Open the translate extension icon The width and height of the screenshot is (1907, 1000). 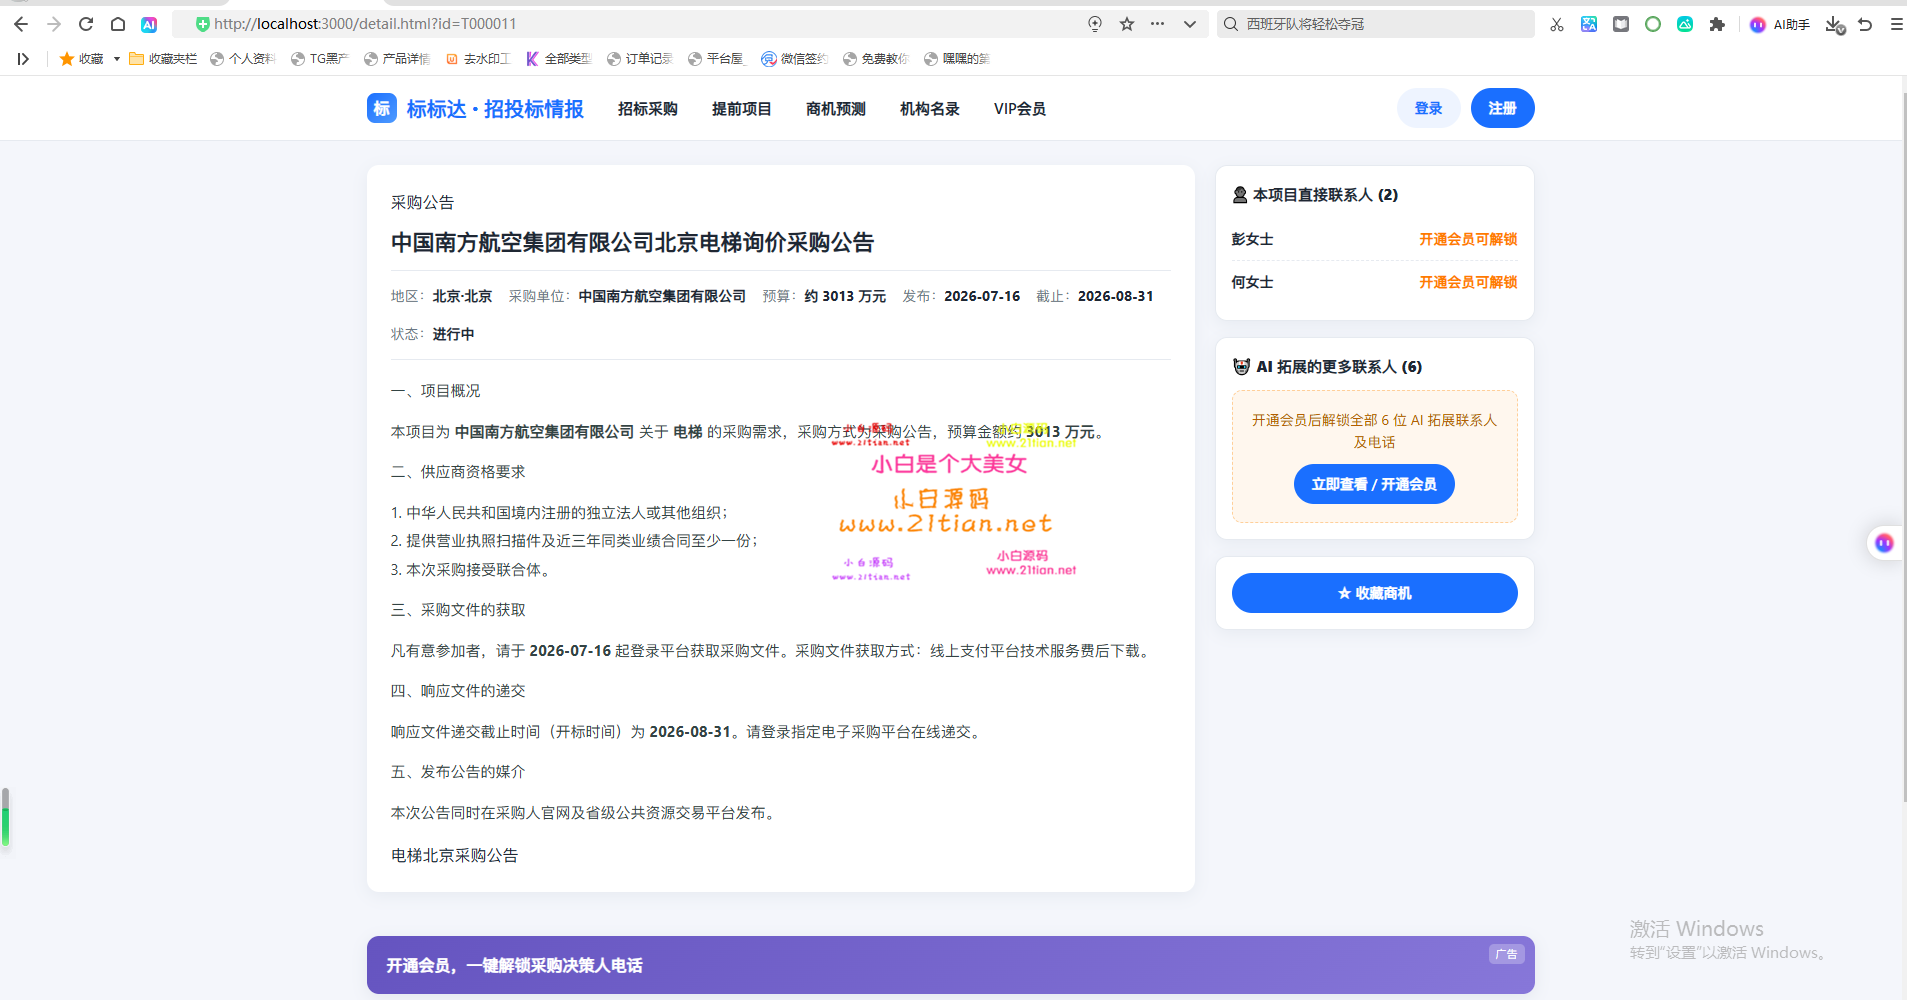(x=1589, y=24)
